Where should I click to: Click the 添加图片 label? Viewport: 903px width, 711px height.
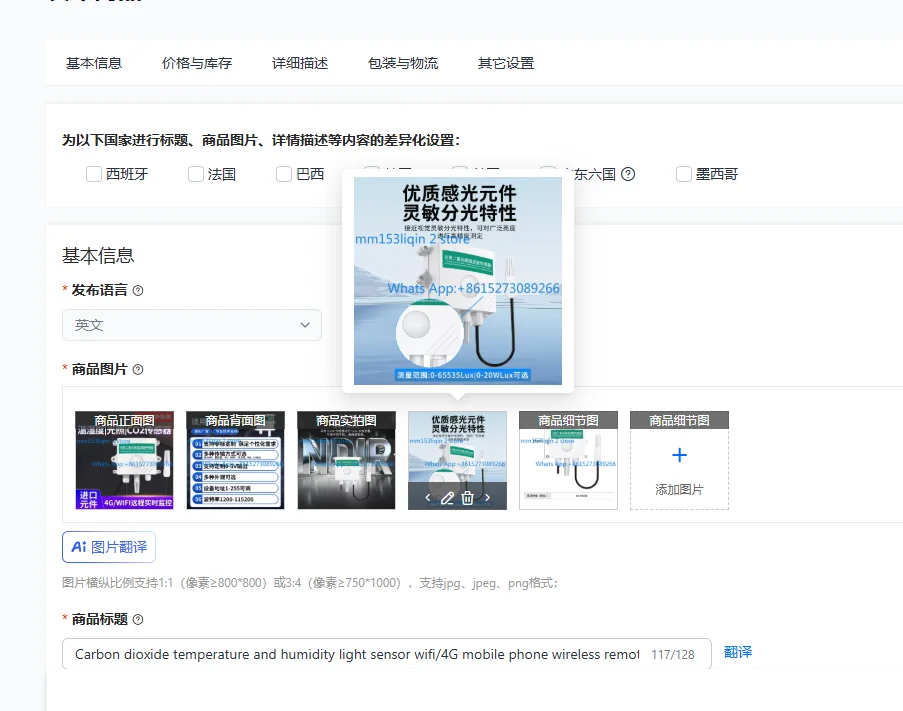coord(680,490)
